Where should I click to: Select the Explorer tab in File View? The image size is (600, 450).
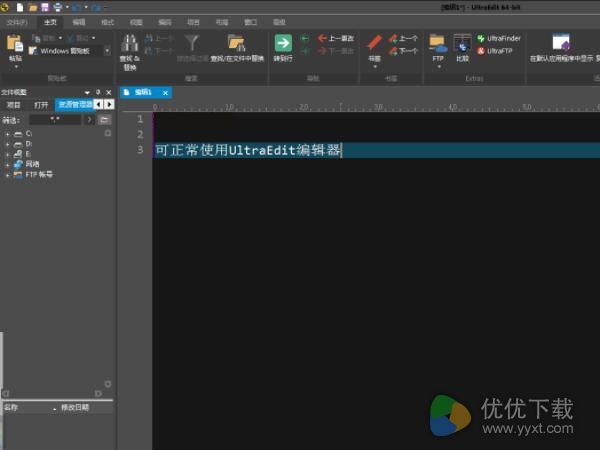74,104
